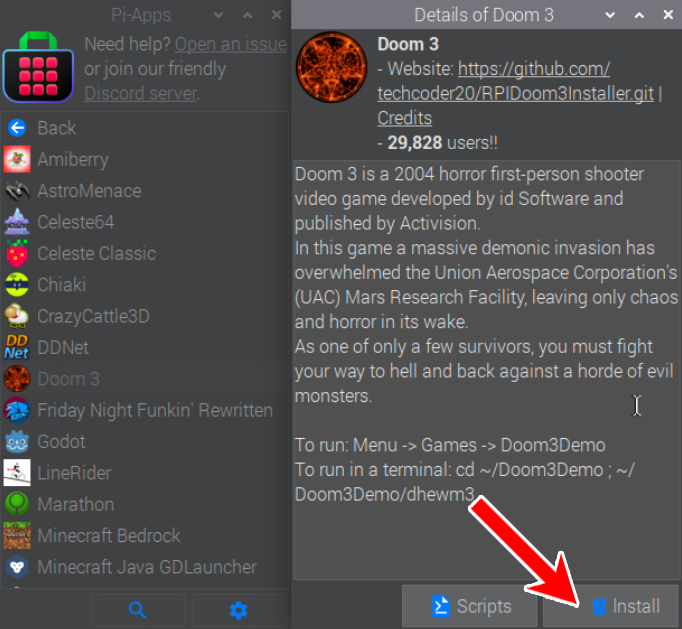This screenshot has height=629, width=682.
Task: Click the Amiberry app icon
Action: pos(17,159)
